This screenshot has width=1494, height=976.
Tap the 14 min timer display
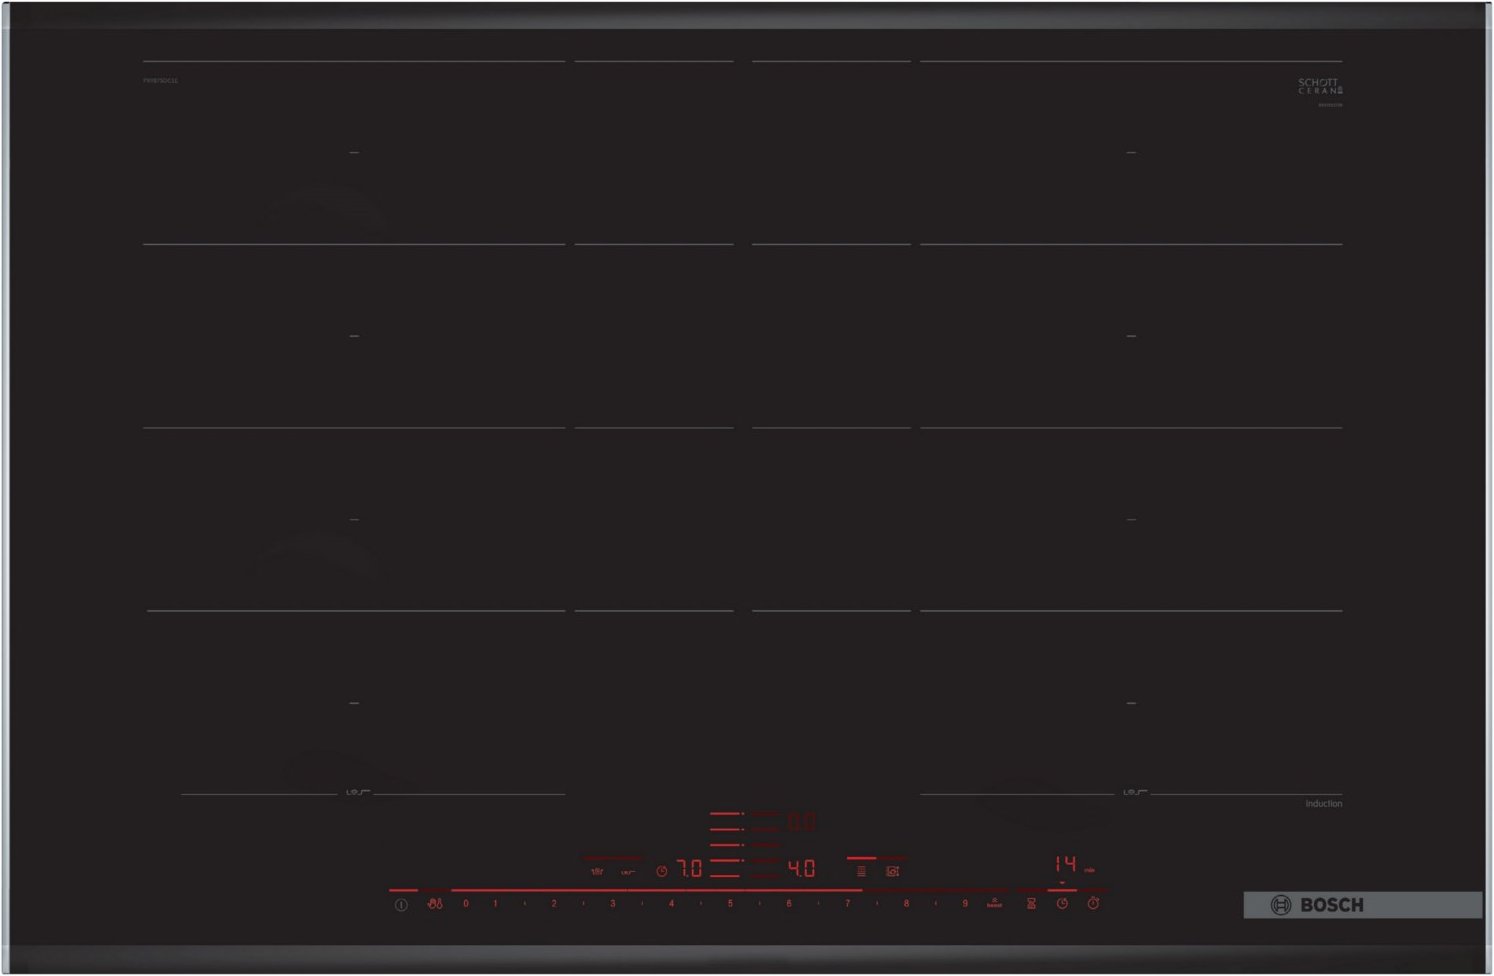click(x=1066, y=864)
